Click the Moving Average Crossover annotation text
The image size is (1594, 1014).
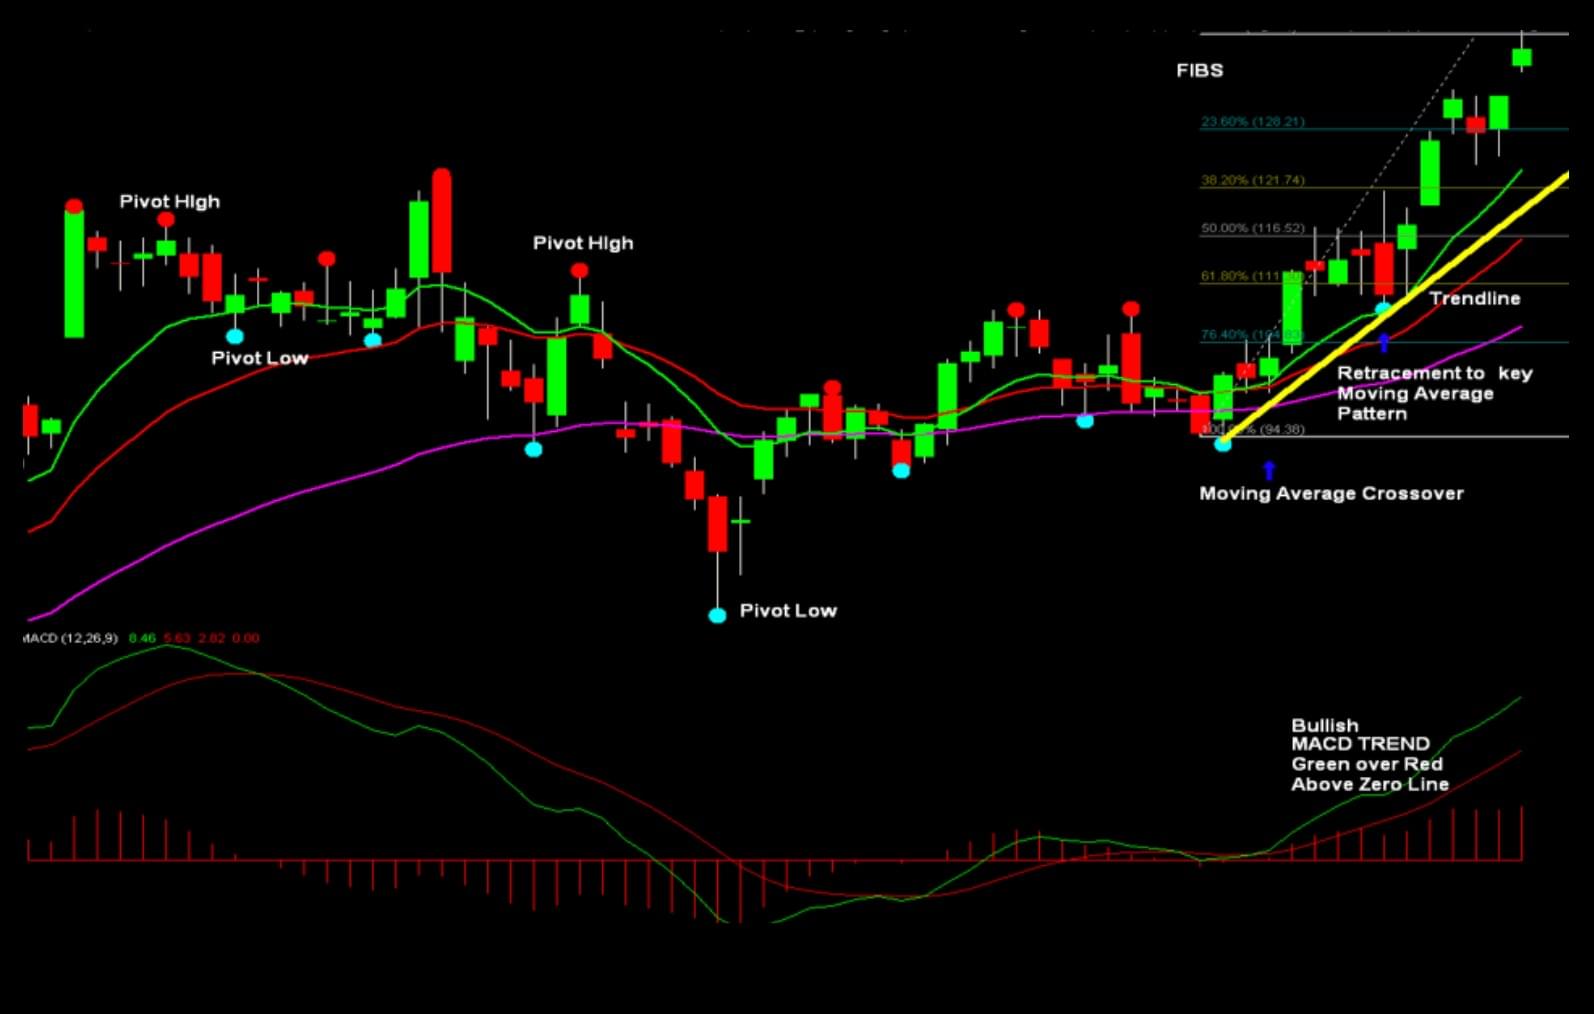[1331, 494]
